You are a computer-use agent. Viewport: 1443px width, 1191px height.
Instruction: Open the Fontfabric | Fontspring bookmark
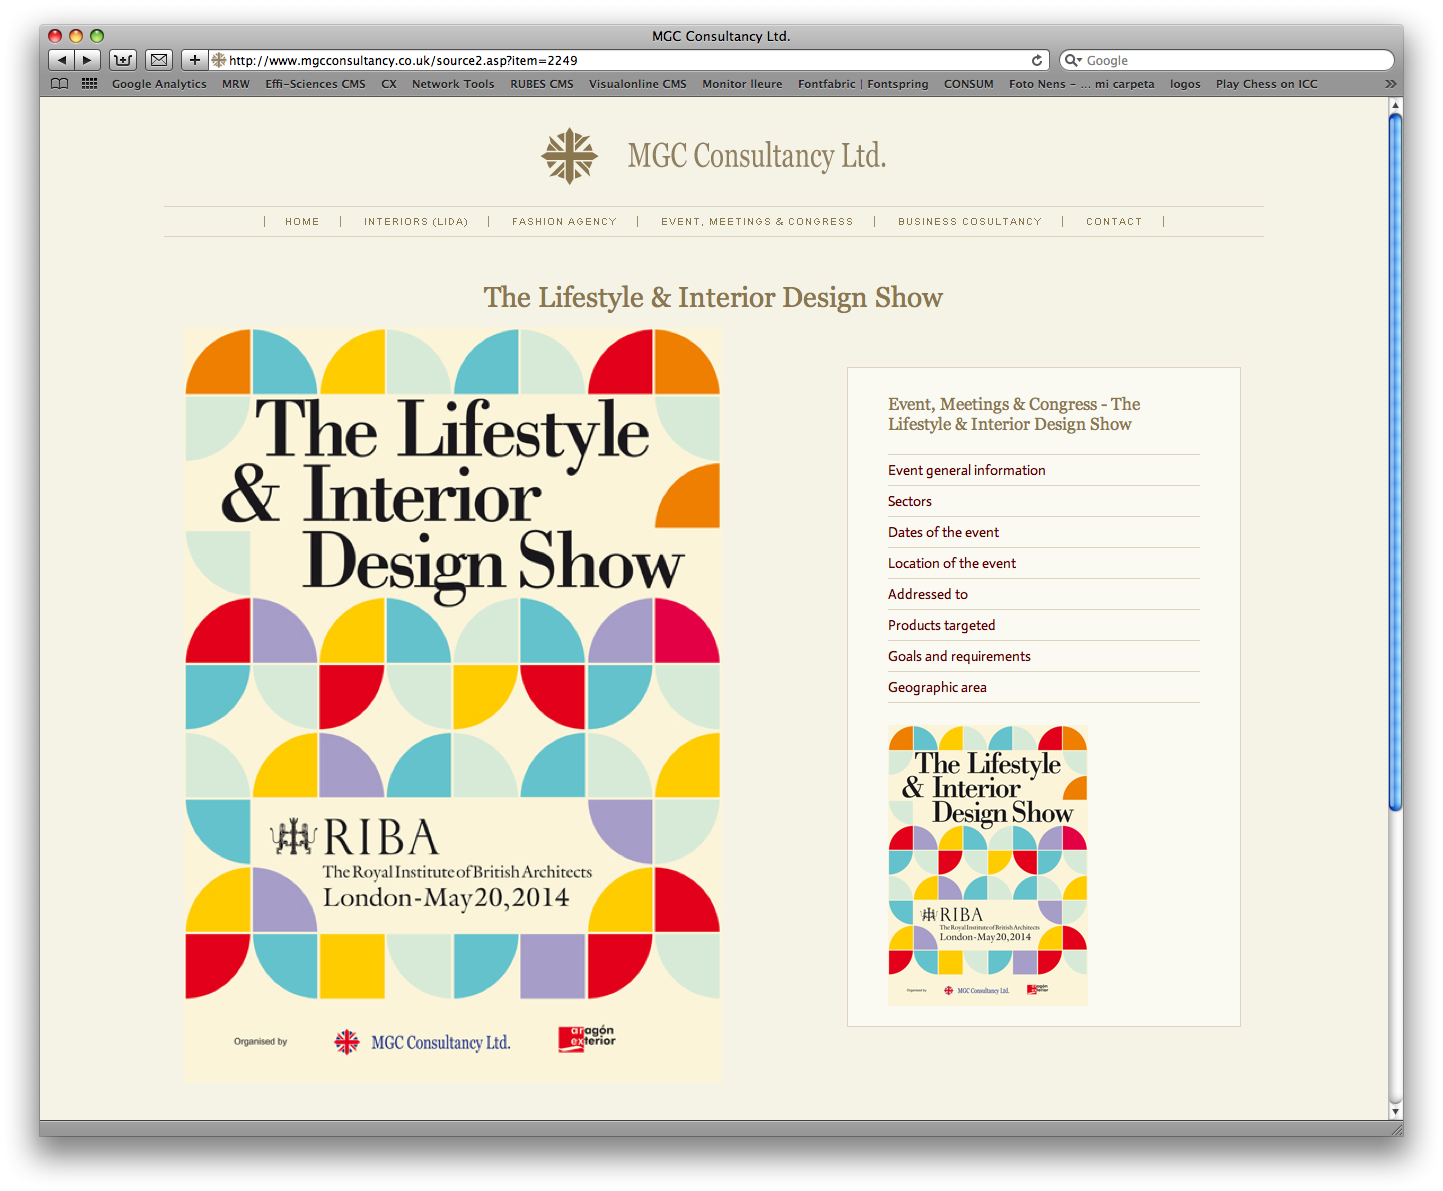(x=863, y=84)
